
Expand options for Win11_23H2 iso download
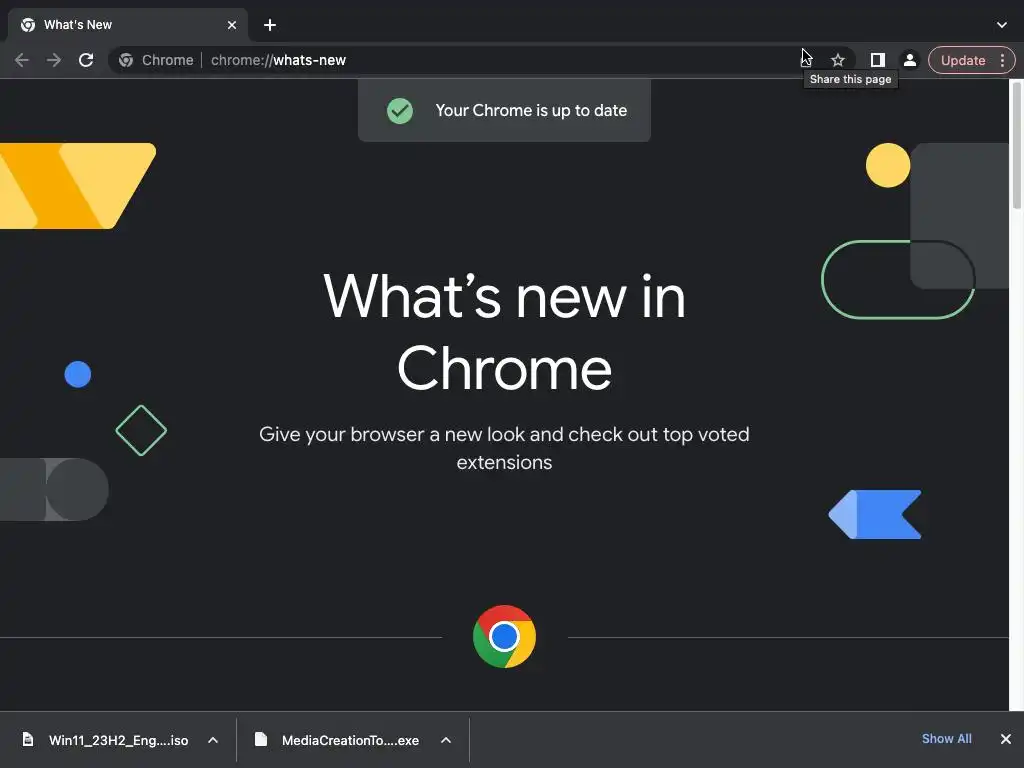[x=213, y=740]
